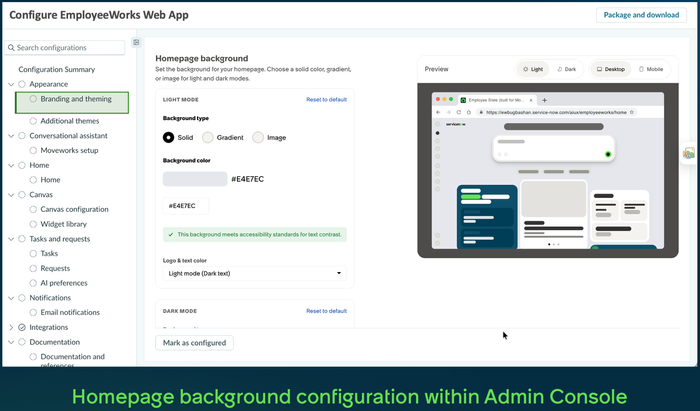700x411 pixels.
Task: Click the #E4E7EC hex input field
Action: tap(186, 206)
